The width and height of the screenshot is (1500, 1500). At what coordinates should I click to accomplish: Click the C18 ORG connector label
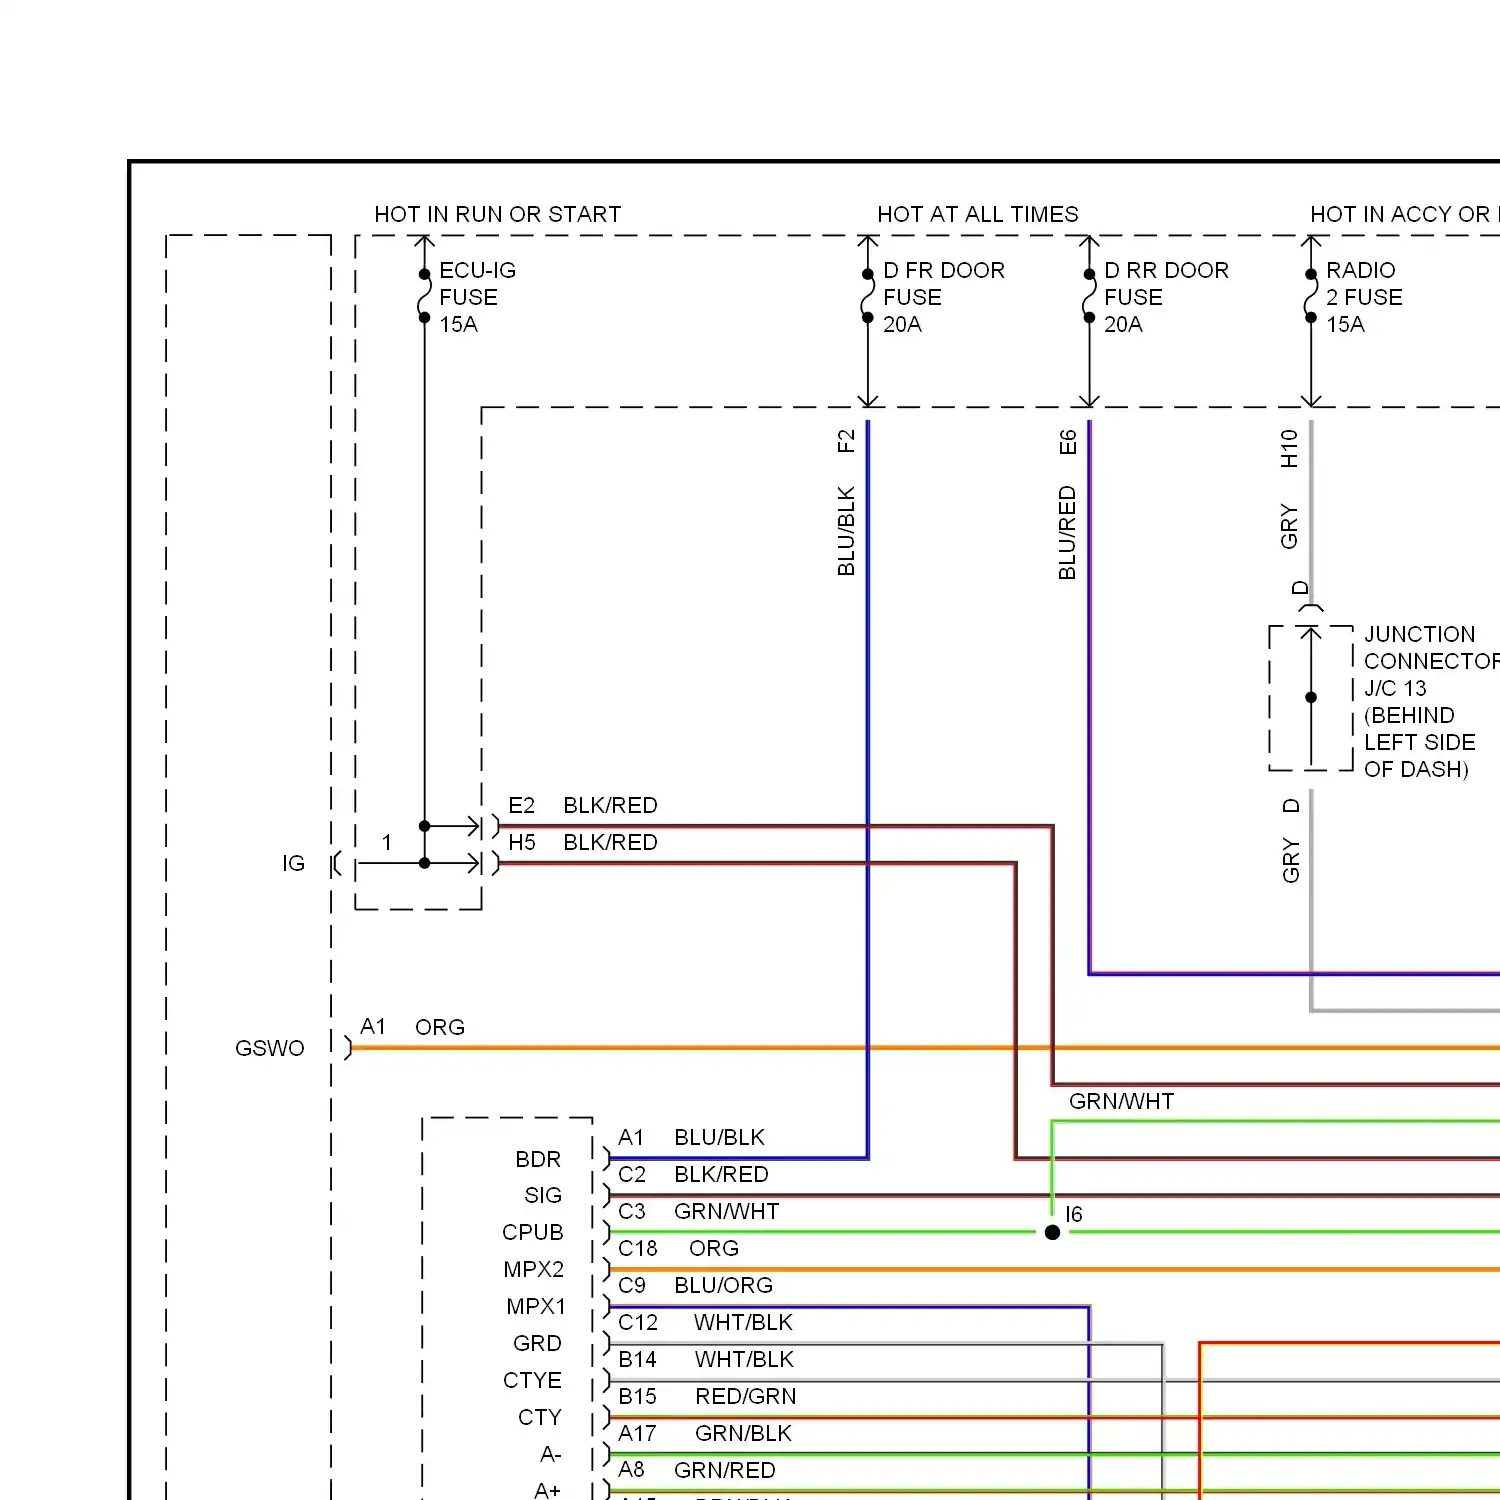pyautogui.click(x=678, y=1248)
